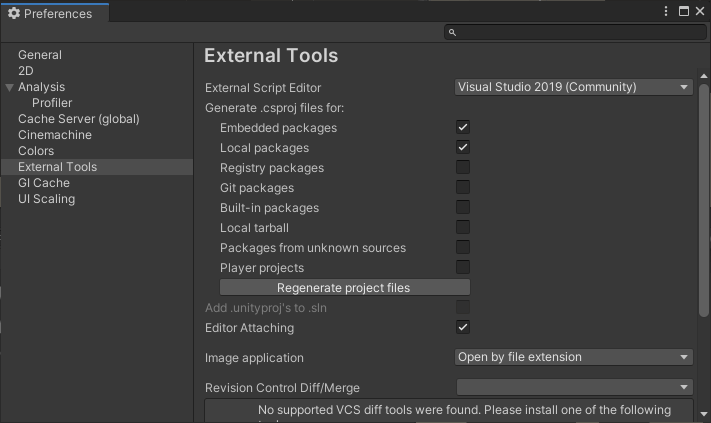Open Image application dropdown
Image resolution: width=711 pixels, height=423 pixels.
pyautogui.click(x=574, y=357)
